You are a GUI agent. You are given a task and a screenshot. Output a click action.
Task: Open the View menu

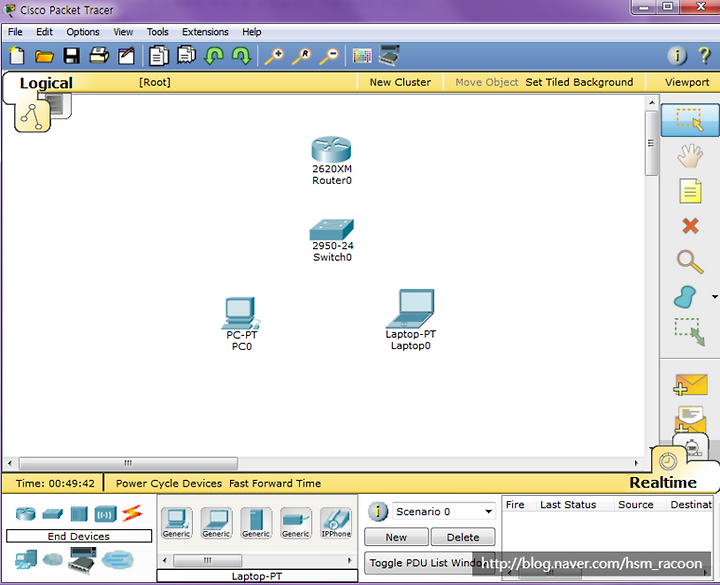point(123,32)
